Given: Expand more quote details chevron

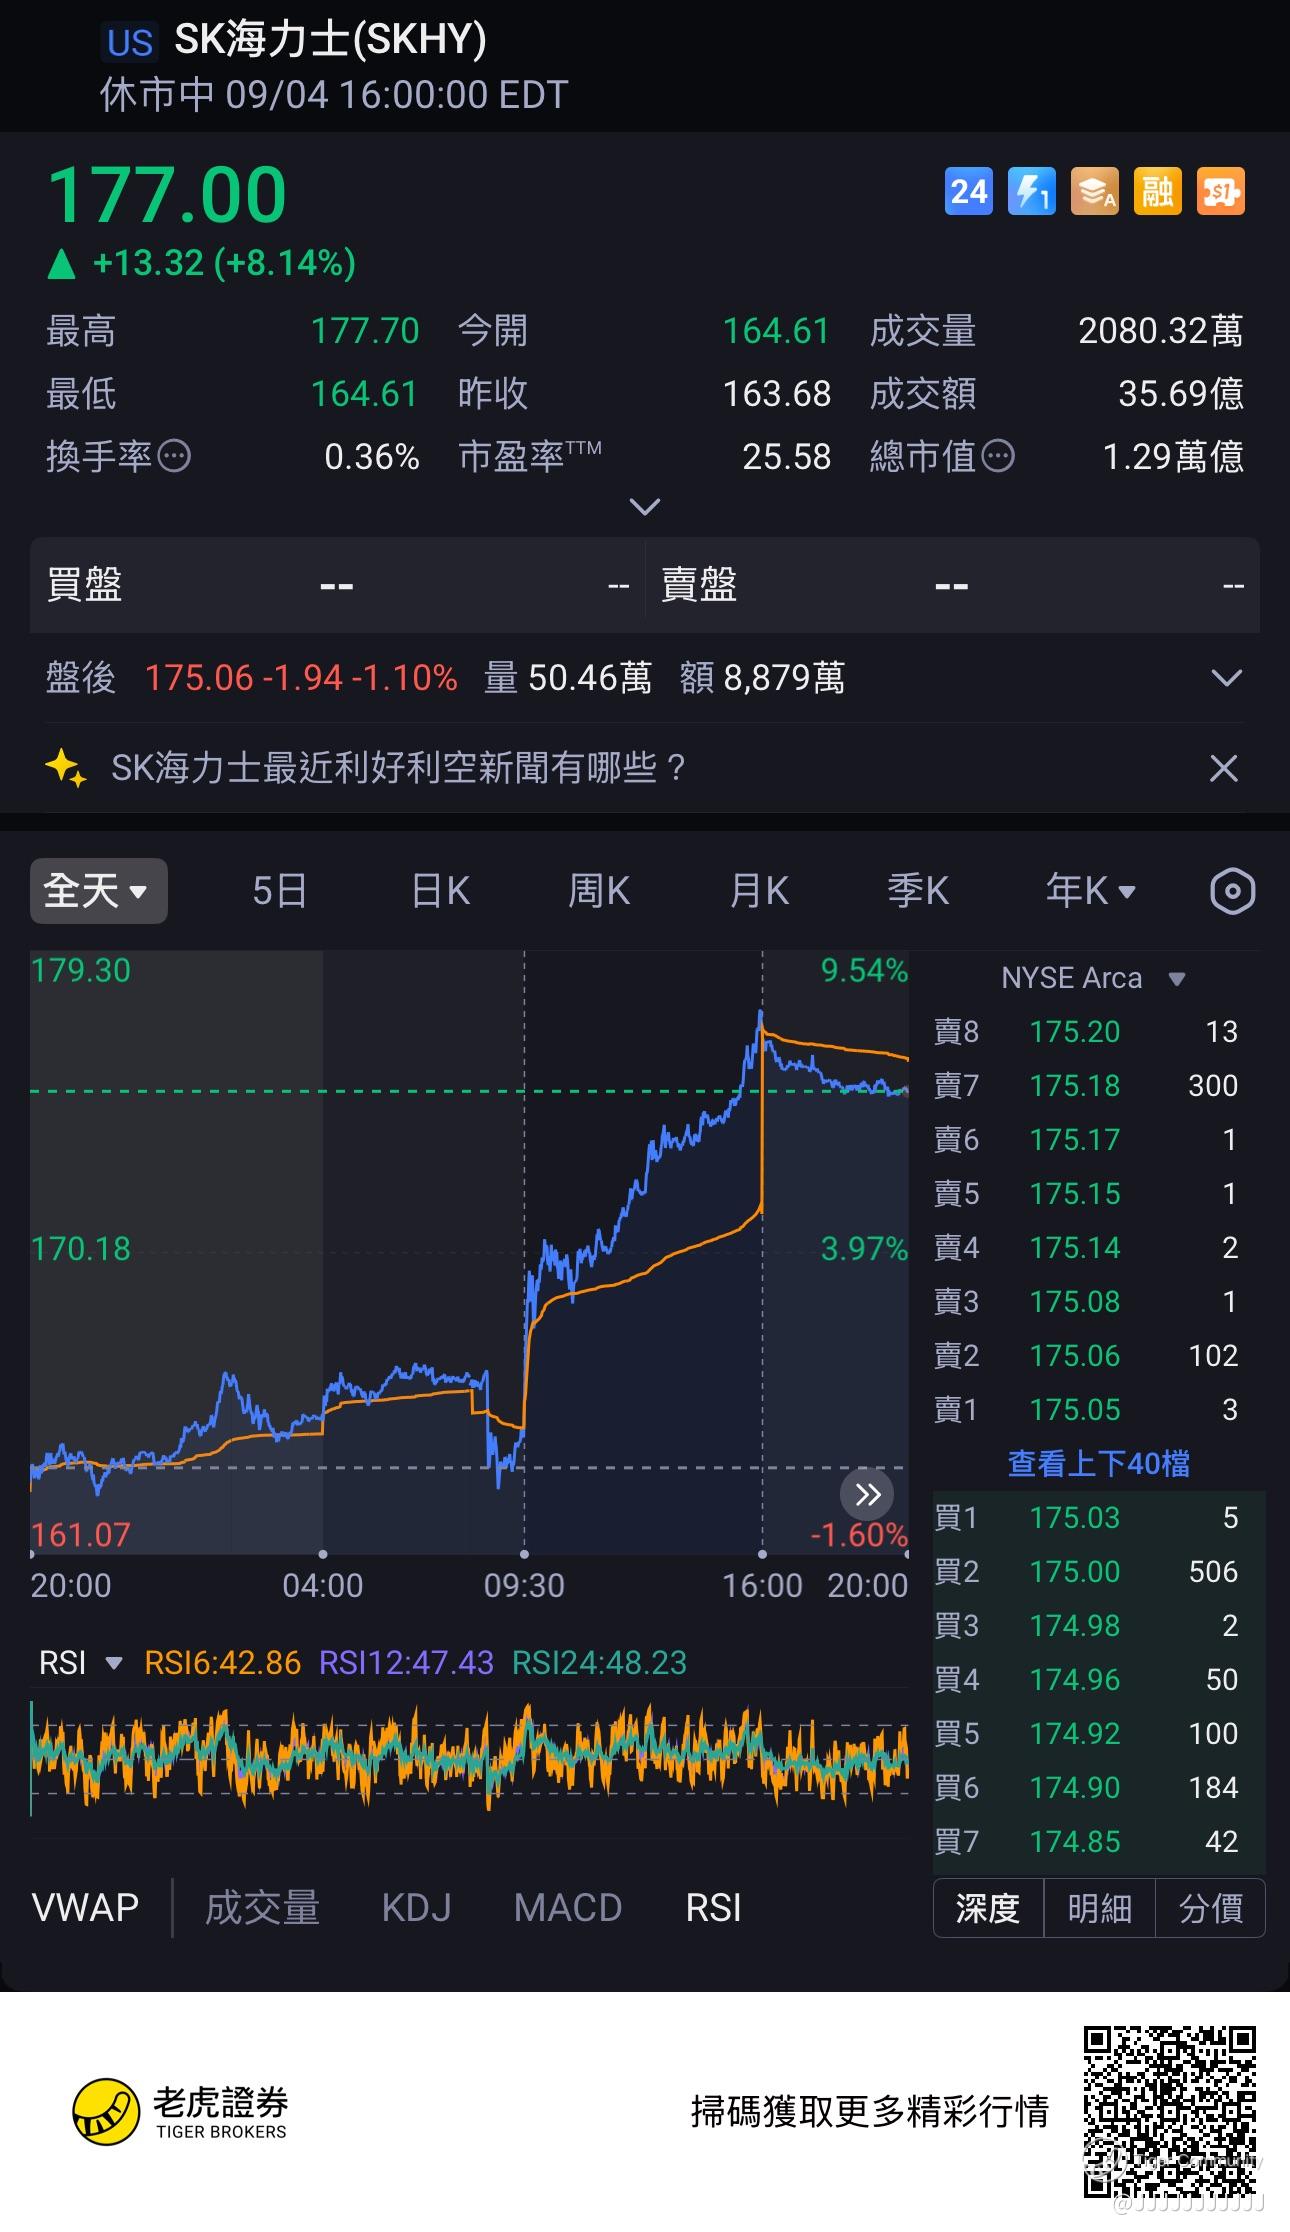Looking at the screenshot, I should [x=645, y=507].
